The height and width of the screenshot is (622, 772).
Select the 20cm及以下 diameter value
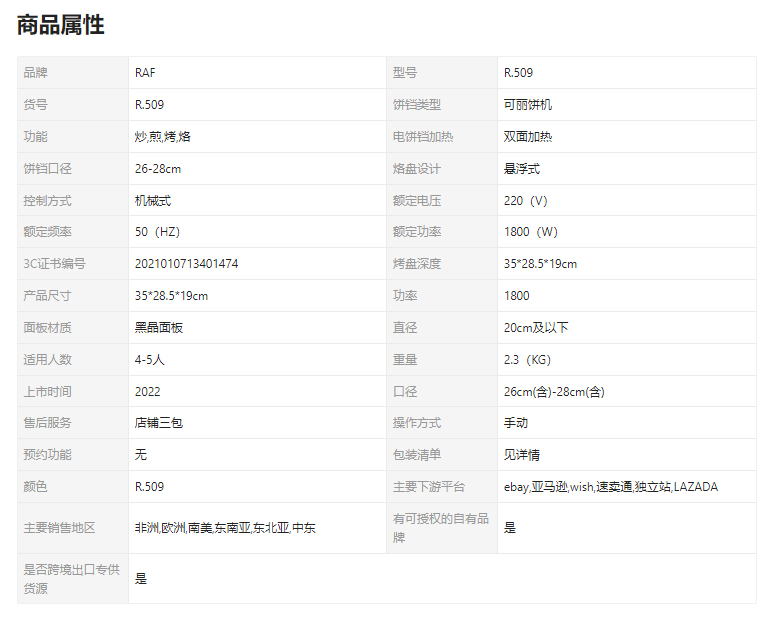(x=536, y=328)
